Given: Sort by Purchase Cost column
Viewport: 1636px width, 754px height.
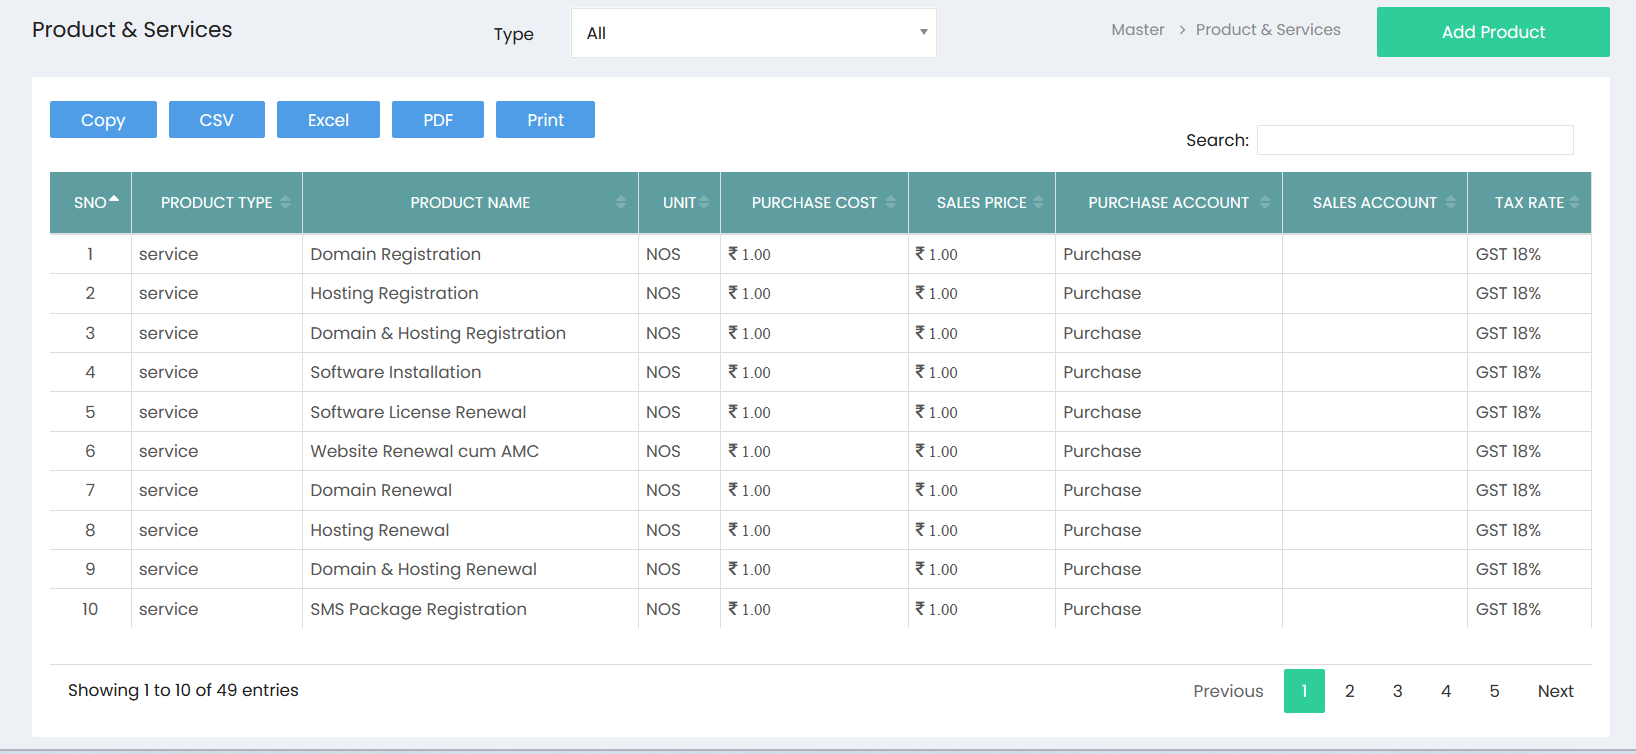Looking at the screenshot, I should [814, 203].
